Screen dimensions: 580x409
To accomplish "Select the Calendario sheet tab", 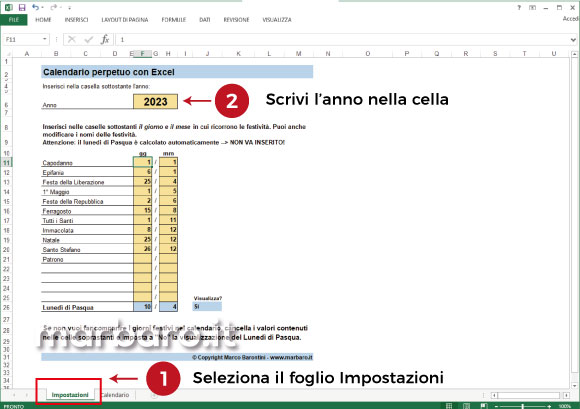I will tap(115, 395).
